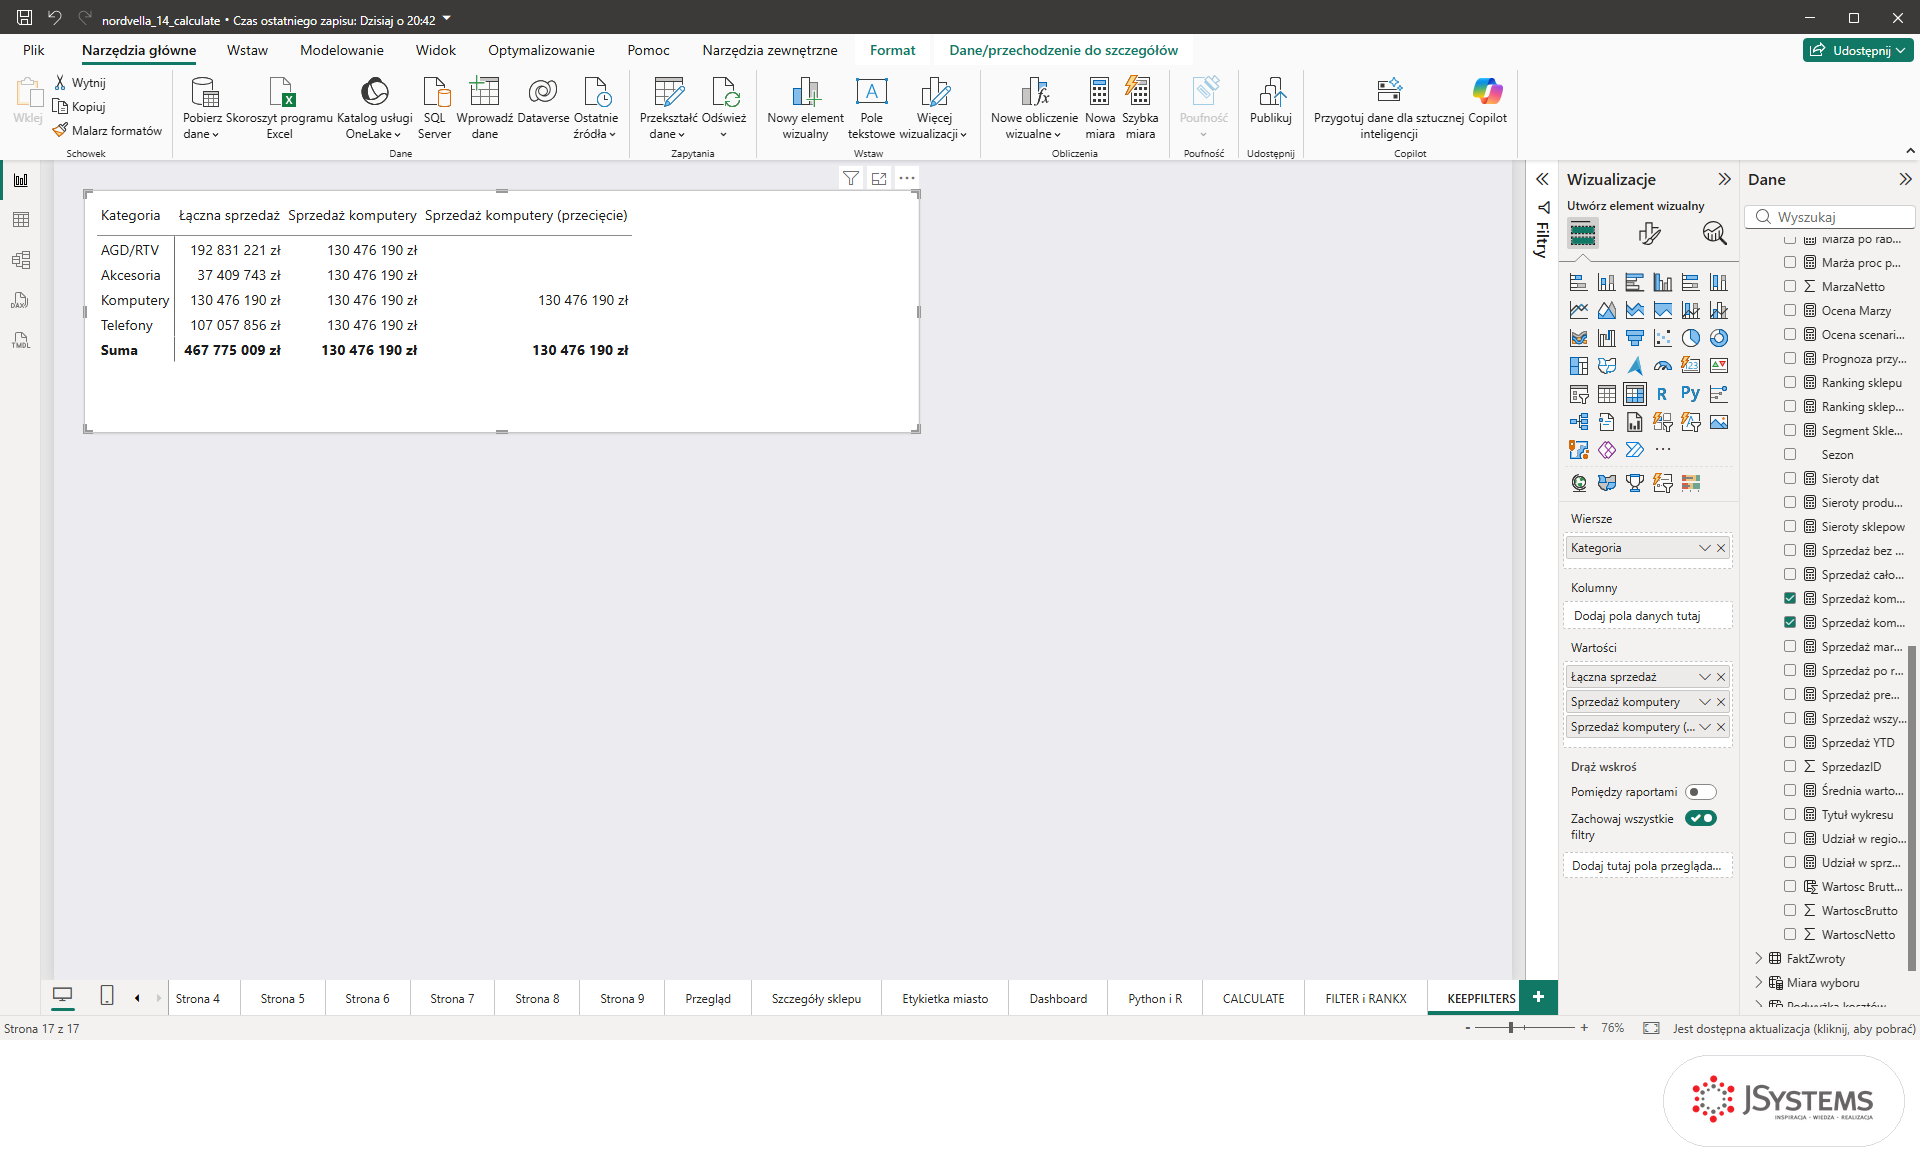Image resolution: width=1920 pixels, height=1162 pixels.
Task: Click the Udostępnij share button
Action: (1859, 50)
